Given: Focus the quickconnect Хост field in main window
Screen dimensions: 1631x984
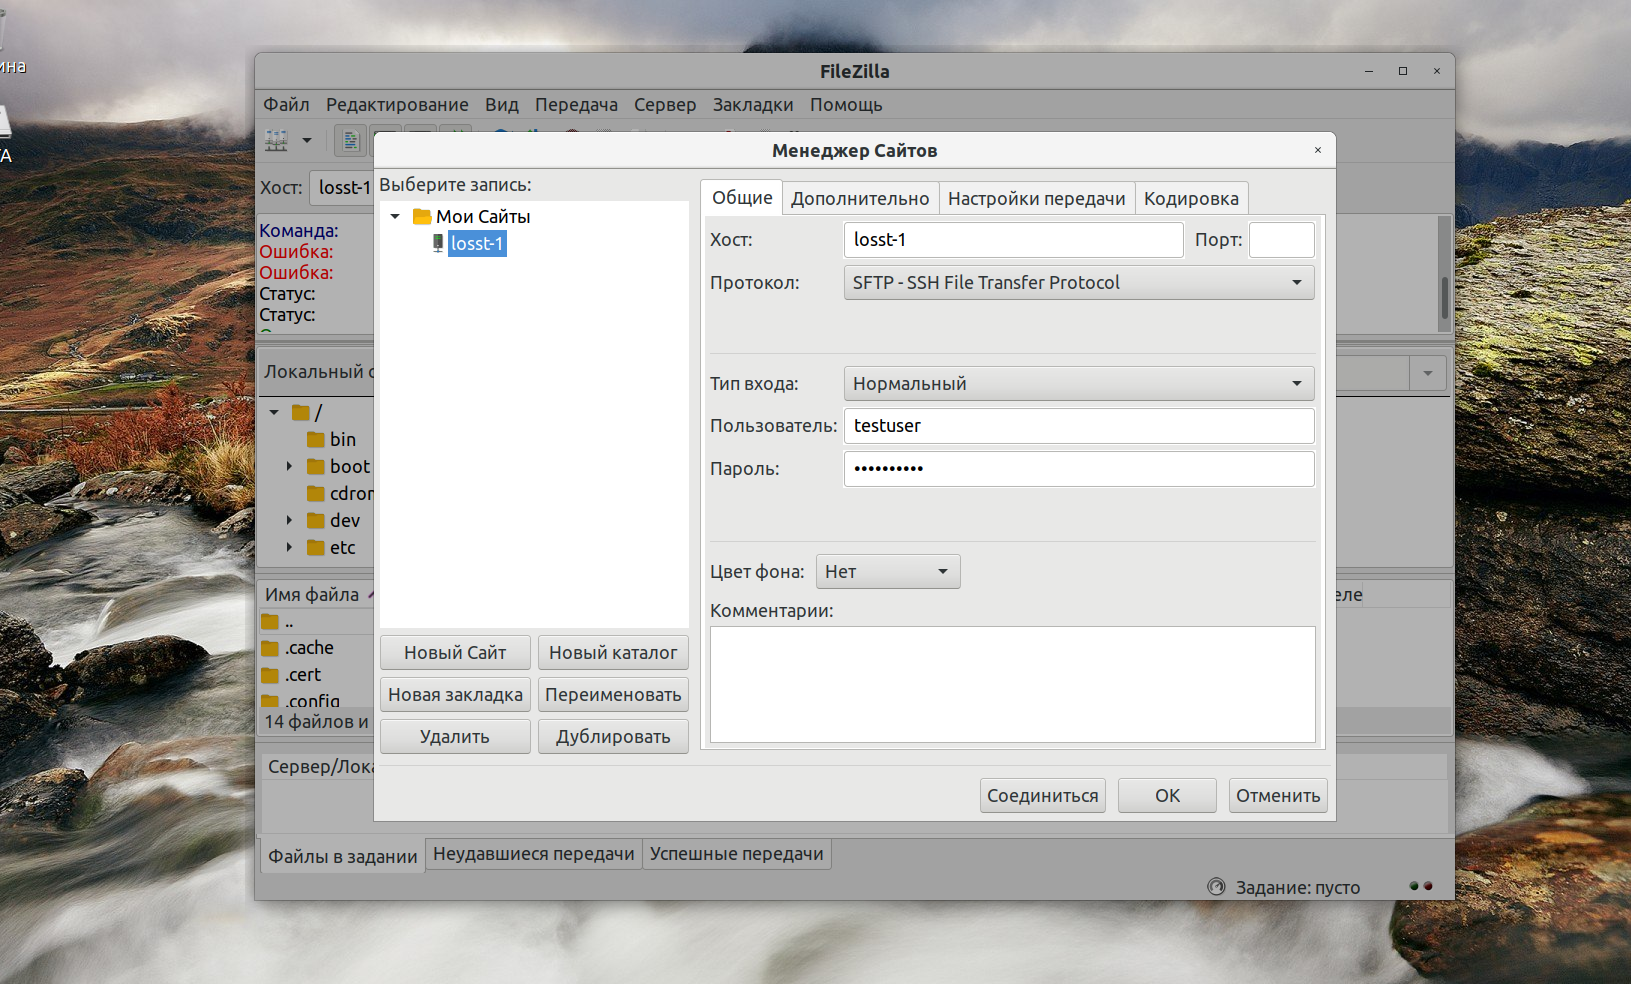Looking at the screenshot, I should click(x=342, y=187).
